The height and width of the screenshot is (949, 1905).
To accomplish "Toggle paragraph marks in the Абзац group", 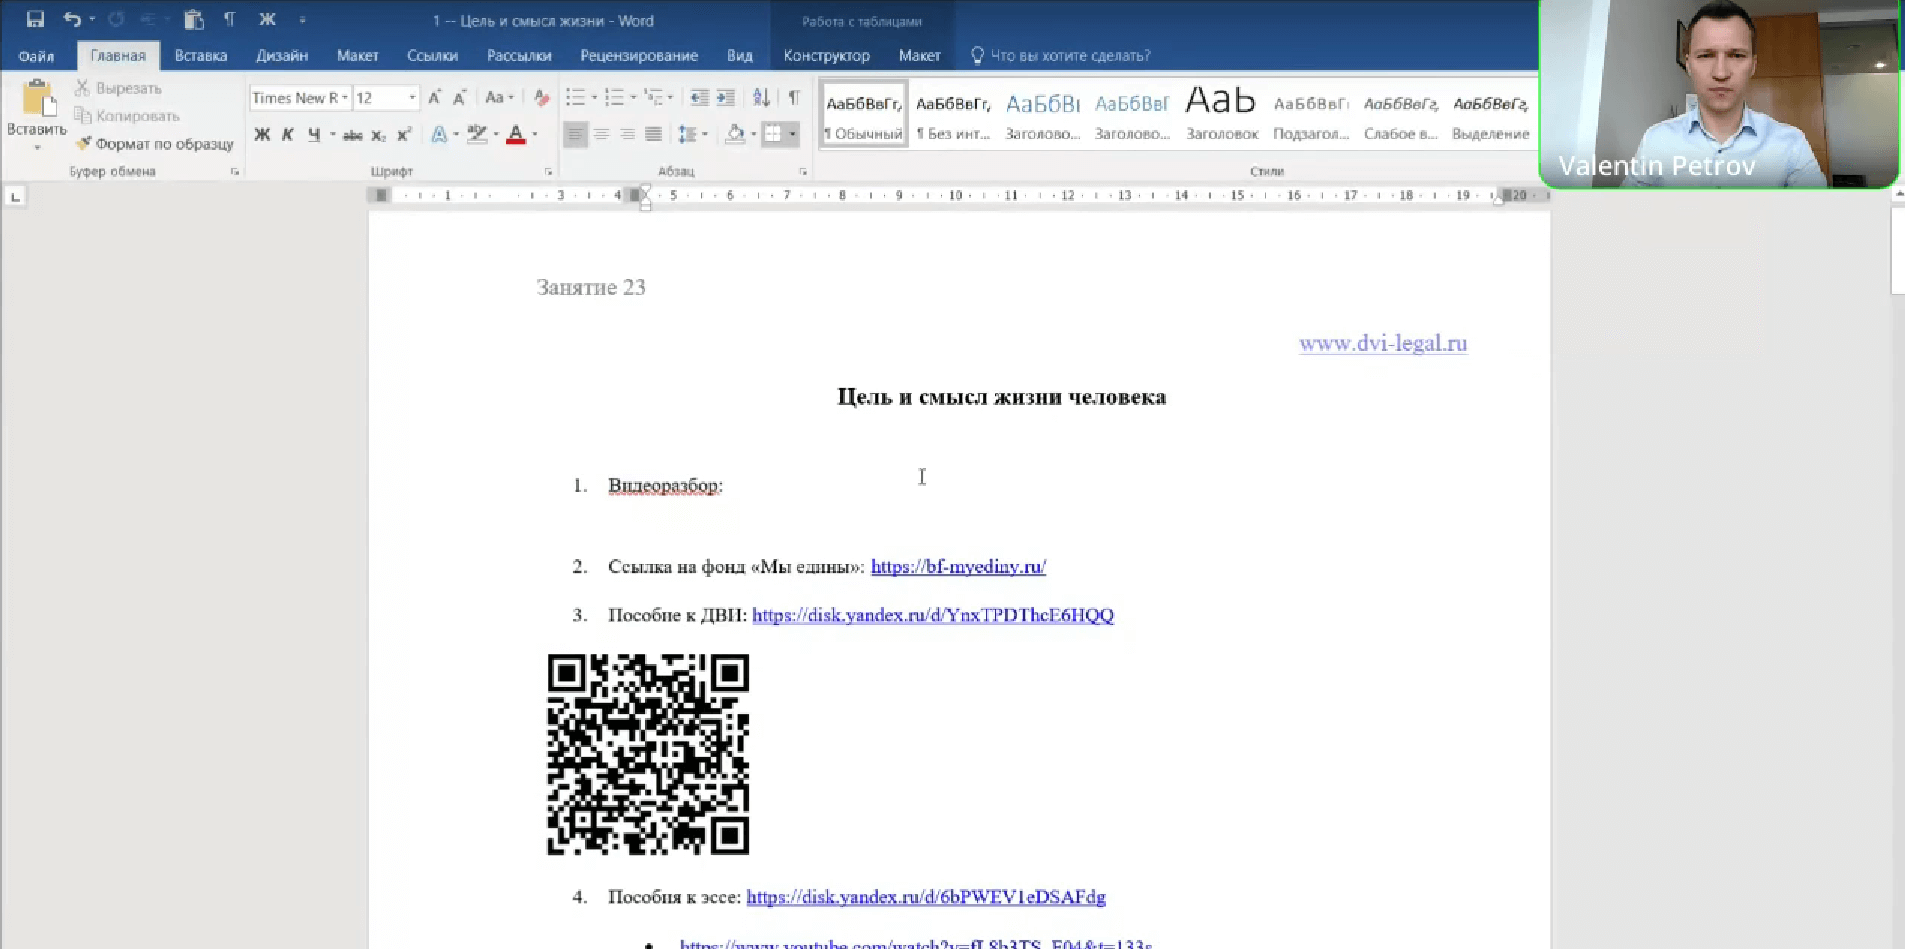I will point(794,98).
